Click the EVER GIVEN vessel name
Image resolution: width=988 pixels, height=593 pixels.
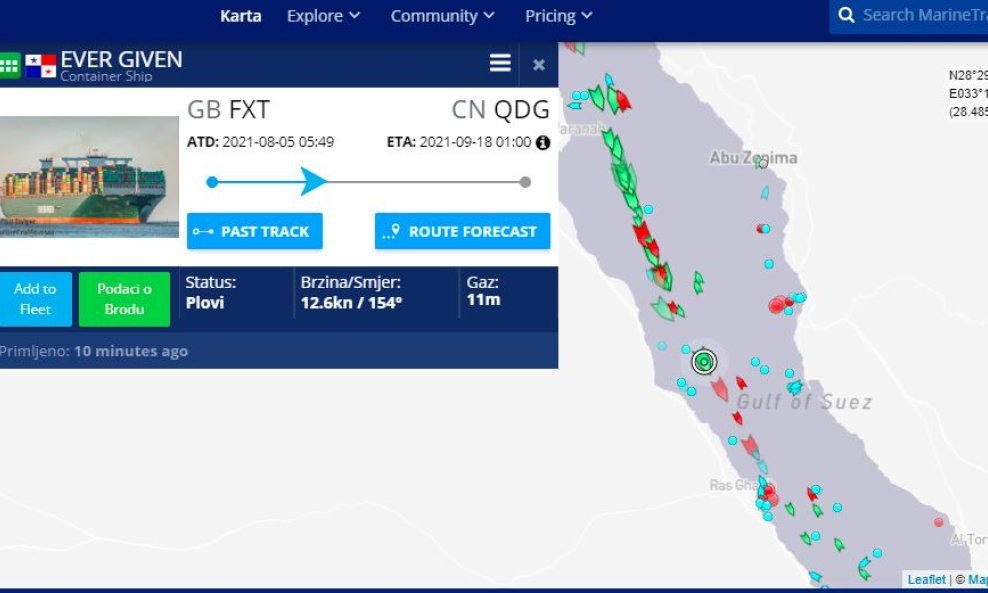pos(122,59)
